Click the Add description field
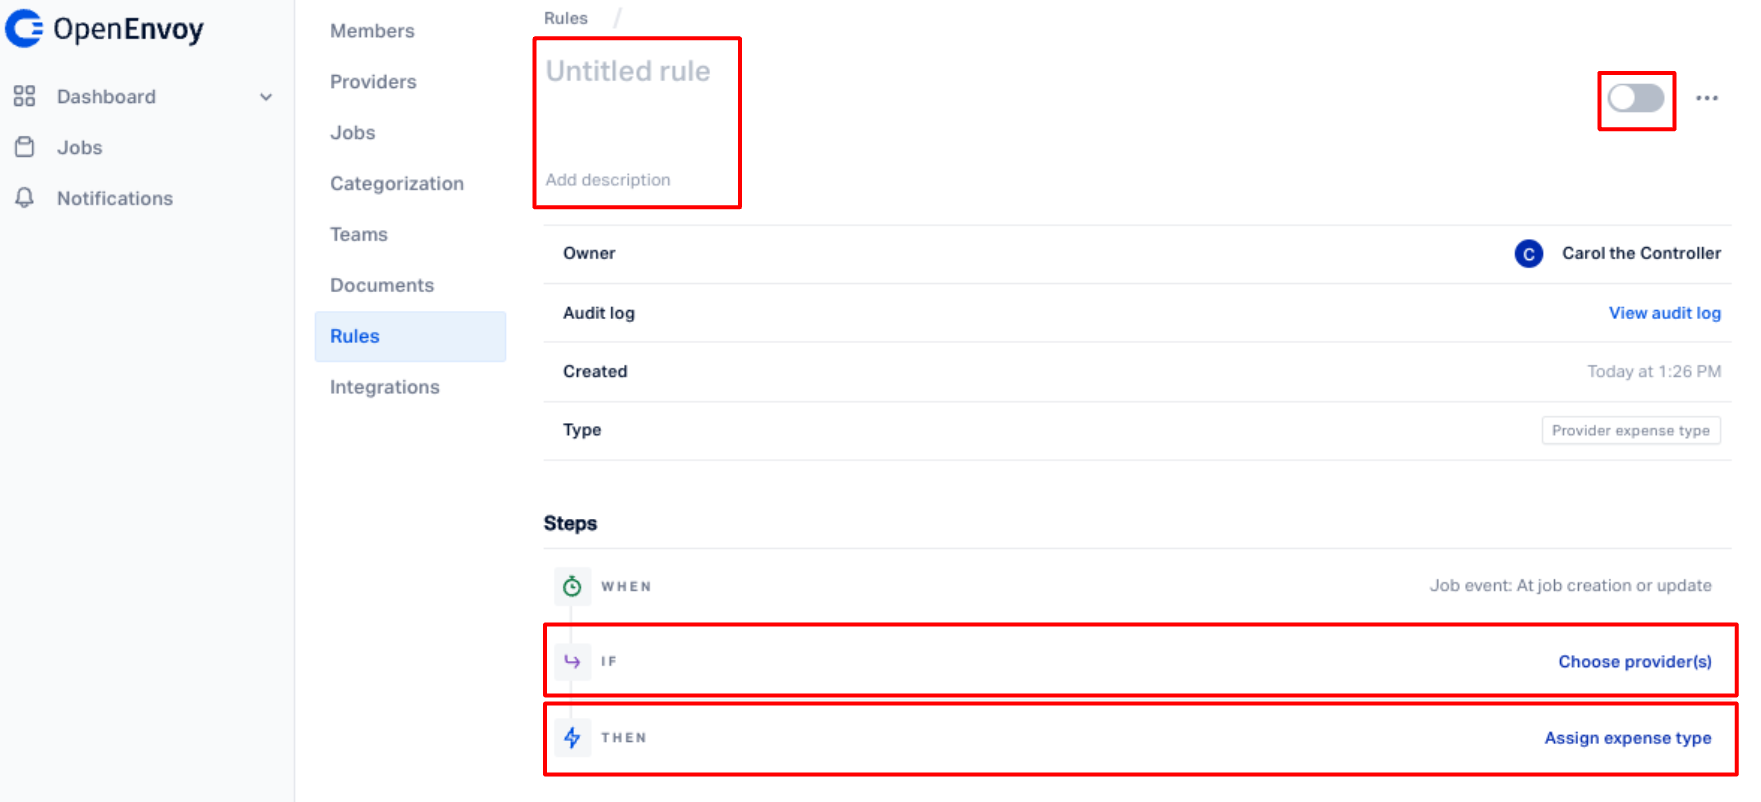This screenshot has width=1761, height=802. 608,180
